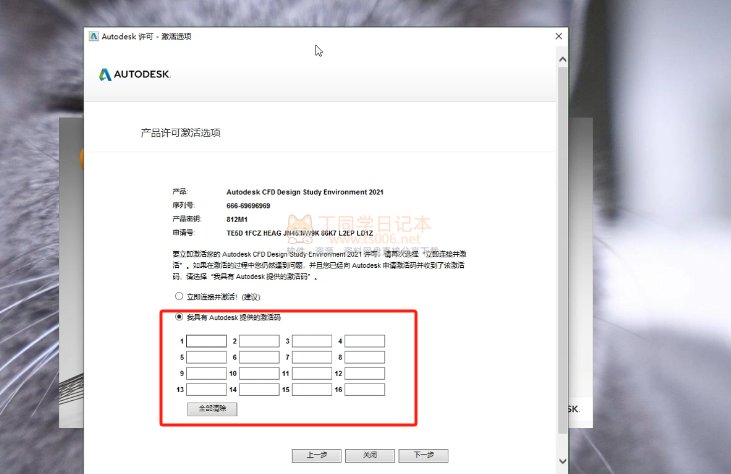Select the connect and activate now radio option

pos(179,296)
